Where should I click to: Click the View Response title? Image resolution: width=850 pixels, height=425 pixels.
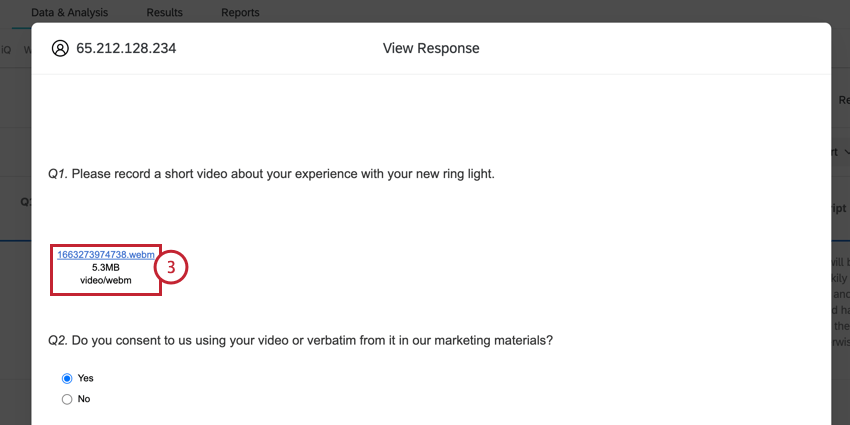click(431, 48)
